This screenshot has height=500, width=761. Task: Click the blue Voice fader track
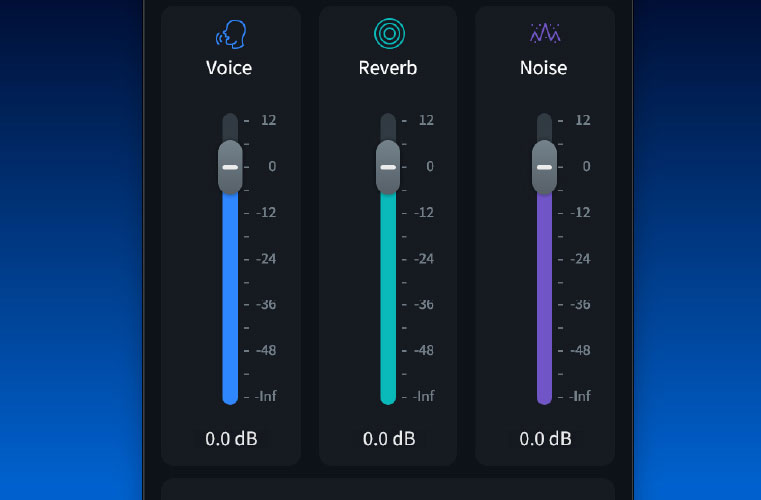click(230, 300)
